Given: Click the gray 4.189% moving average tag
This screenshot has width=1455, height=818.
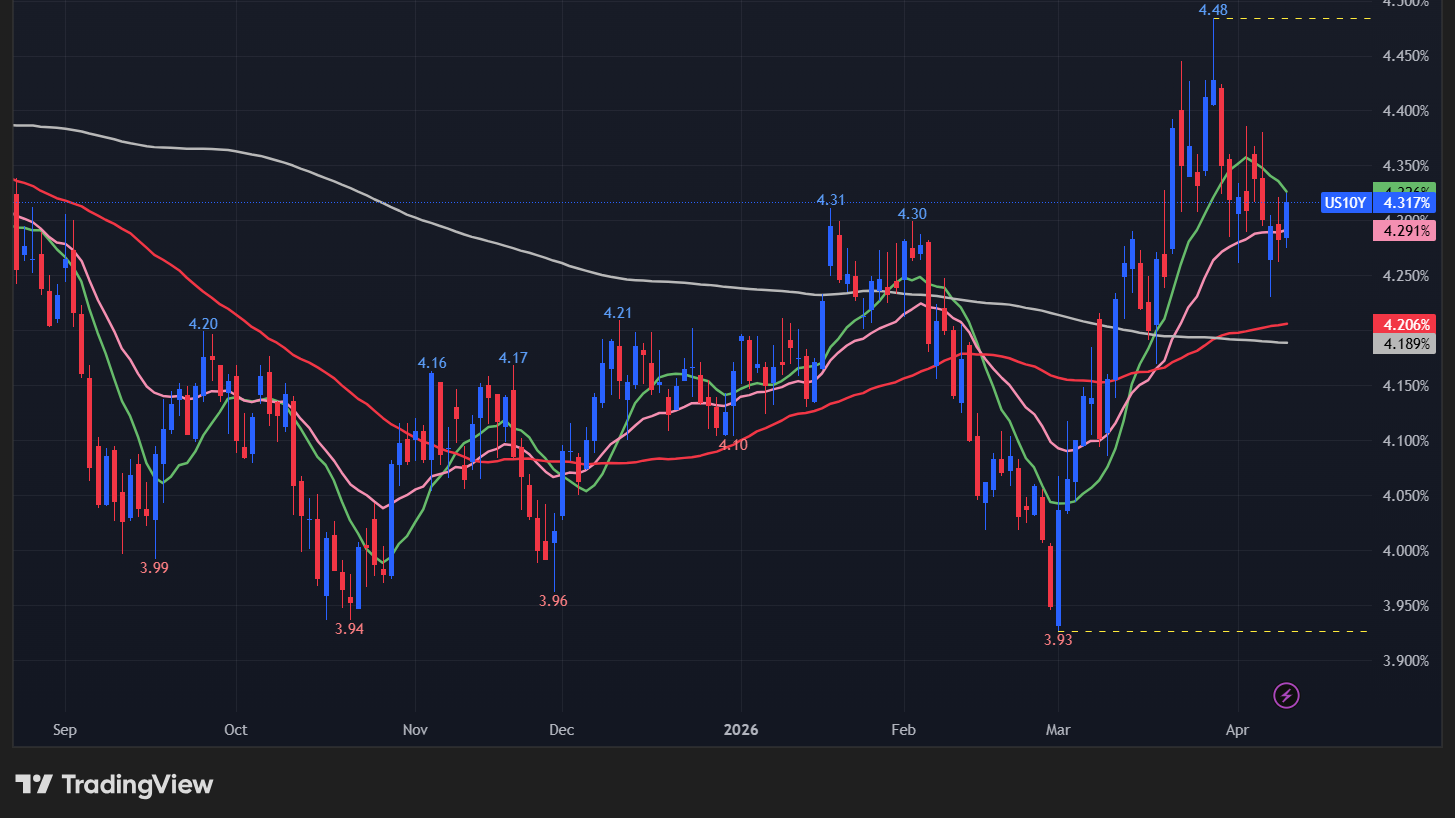Looking at the screenshot, I should 1405,344.
